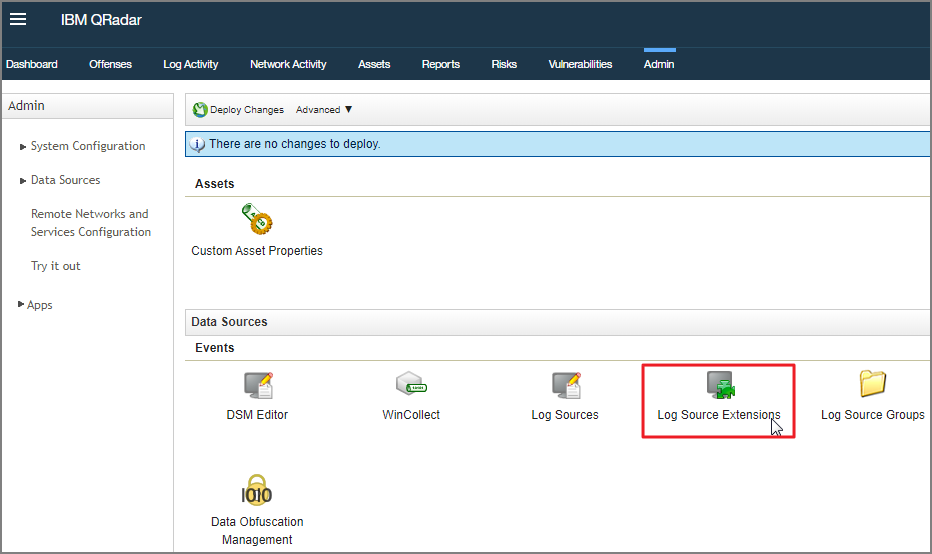Viewport: 932px width, 554px height.
Task: Open Custom Asset Properties icon
Action: 257,219
